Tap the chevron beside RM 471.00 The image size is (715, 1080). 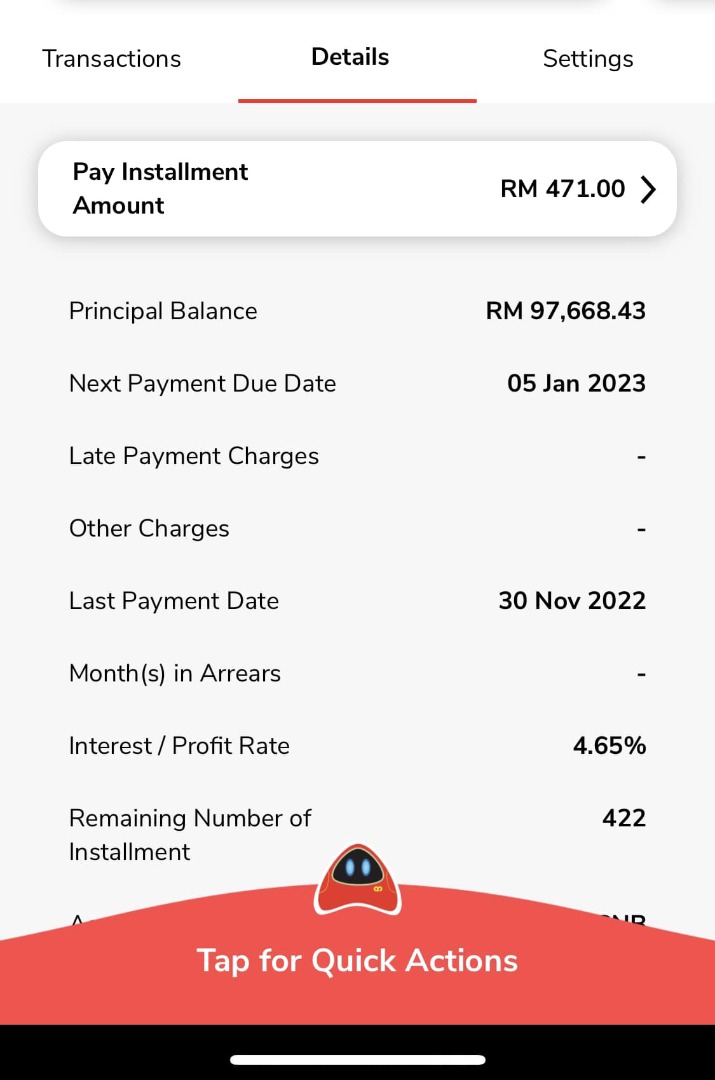pyautogui.click(x=648, y=189)
